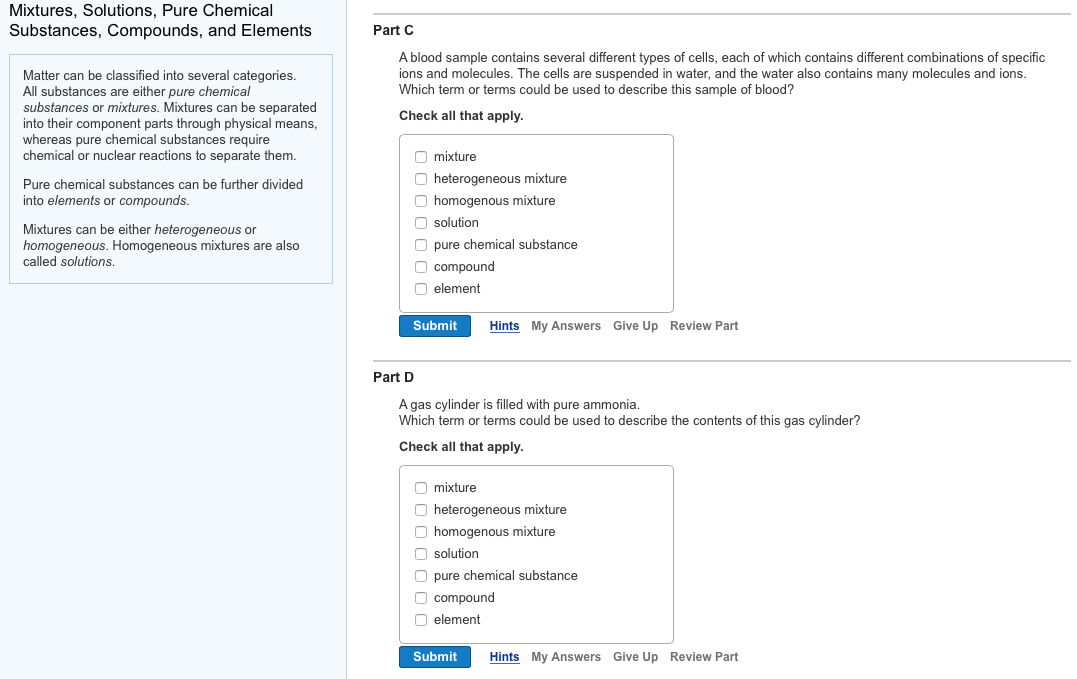Screen dimensions: 1077x679
Task: Submit the answers for Part C
Action: 434,325
